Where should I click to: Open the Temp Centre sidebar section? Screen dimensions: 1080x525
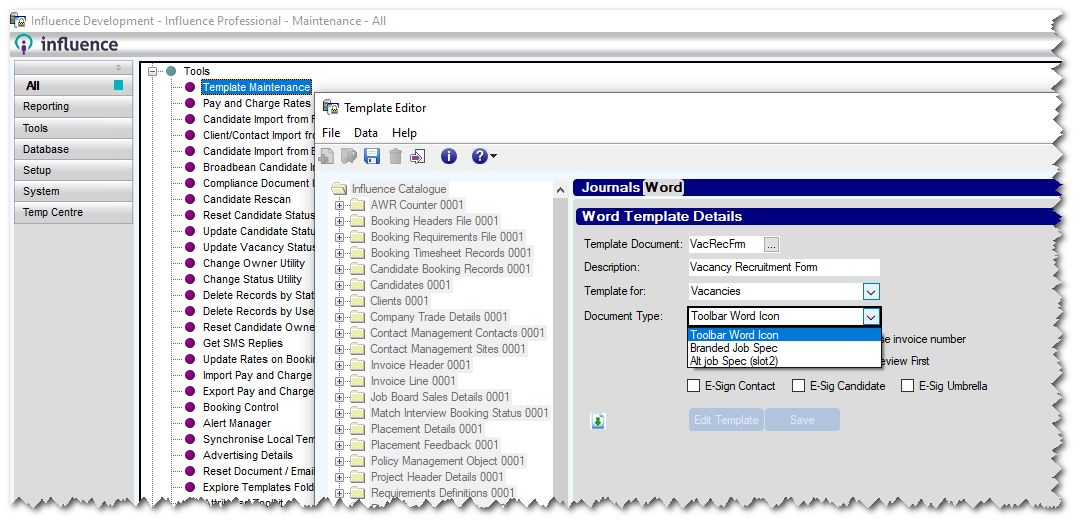[x=73, y=212]
